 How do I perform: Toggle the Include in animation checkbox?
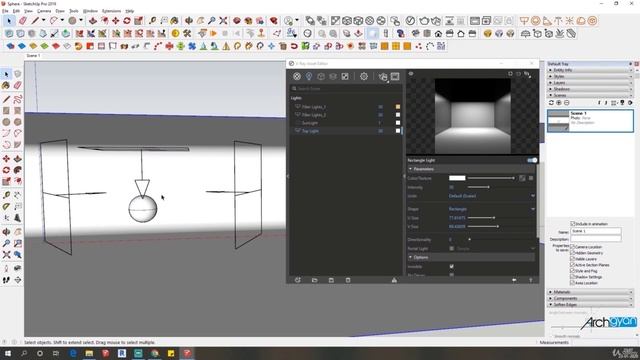[573, 224]
